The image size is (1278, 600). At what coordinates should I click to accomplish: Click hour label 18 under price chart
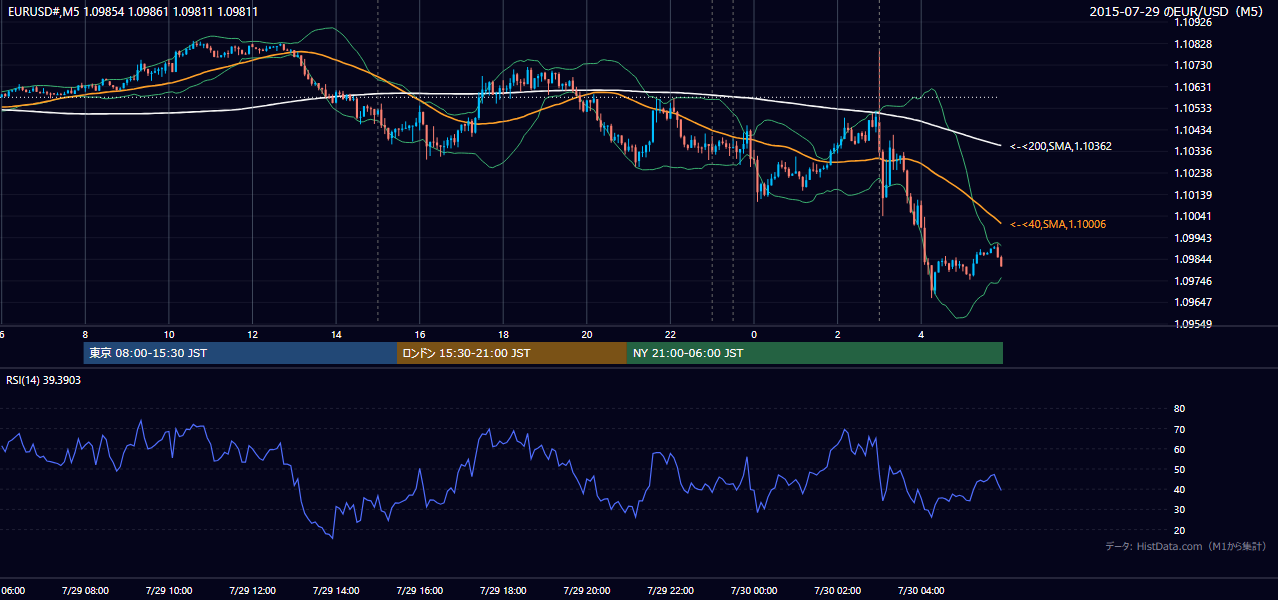point(503,334)
